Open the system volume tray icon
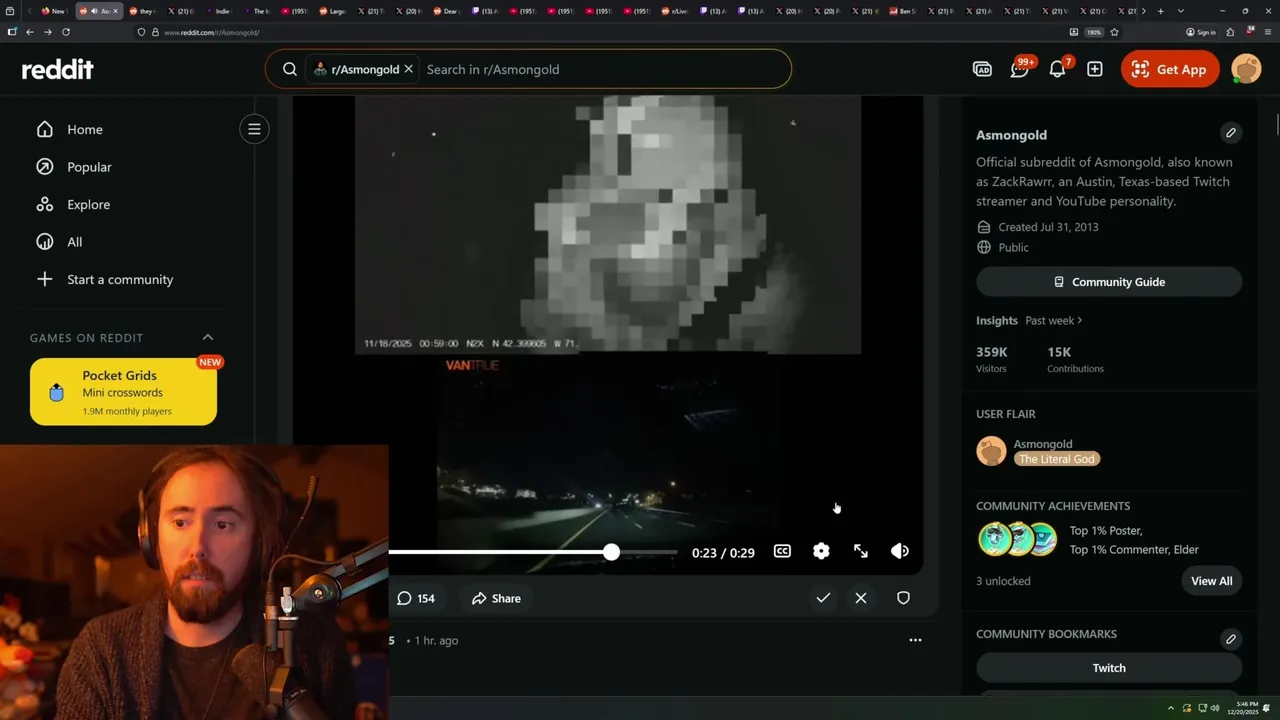This screenshot has width=1280, height=720. (1215, 708)
